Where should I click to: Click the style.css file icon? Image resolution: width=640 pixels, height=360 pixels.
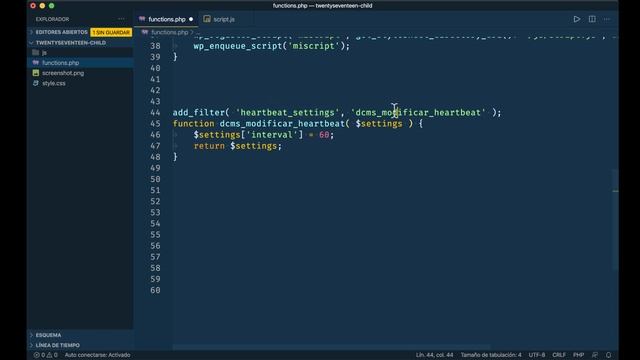(36, 83)
